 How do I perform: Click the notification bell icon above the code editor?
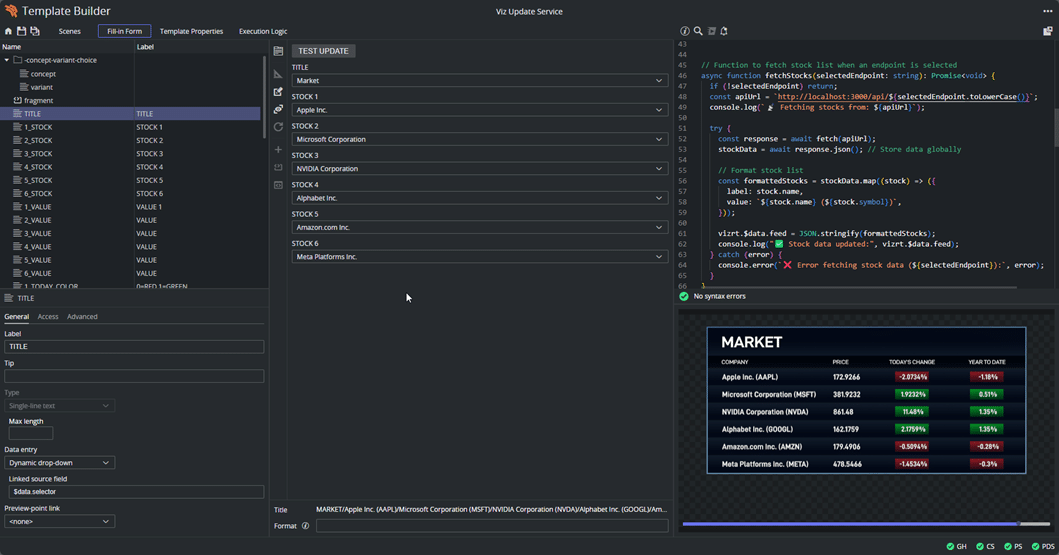click(x=724, y=31)
